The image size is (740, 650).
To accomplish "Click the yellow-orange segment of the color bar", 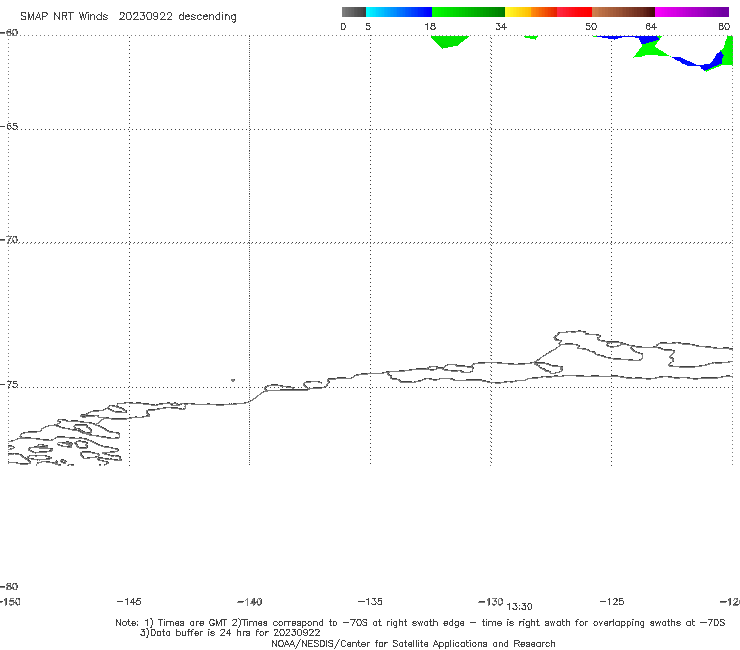I will pos(531,12).
